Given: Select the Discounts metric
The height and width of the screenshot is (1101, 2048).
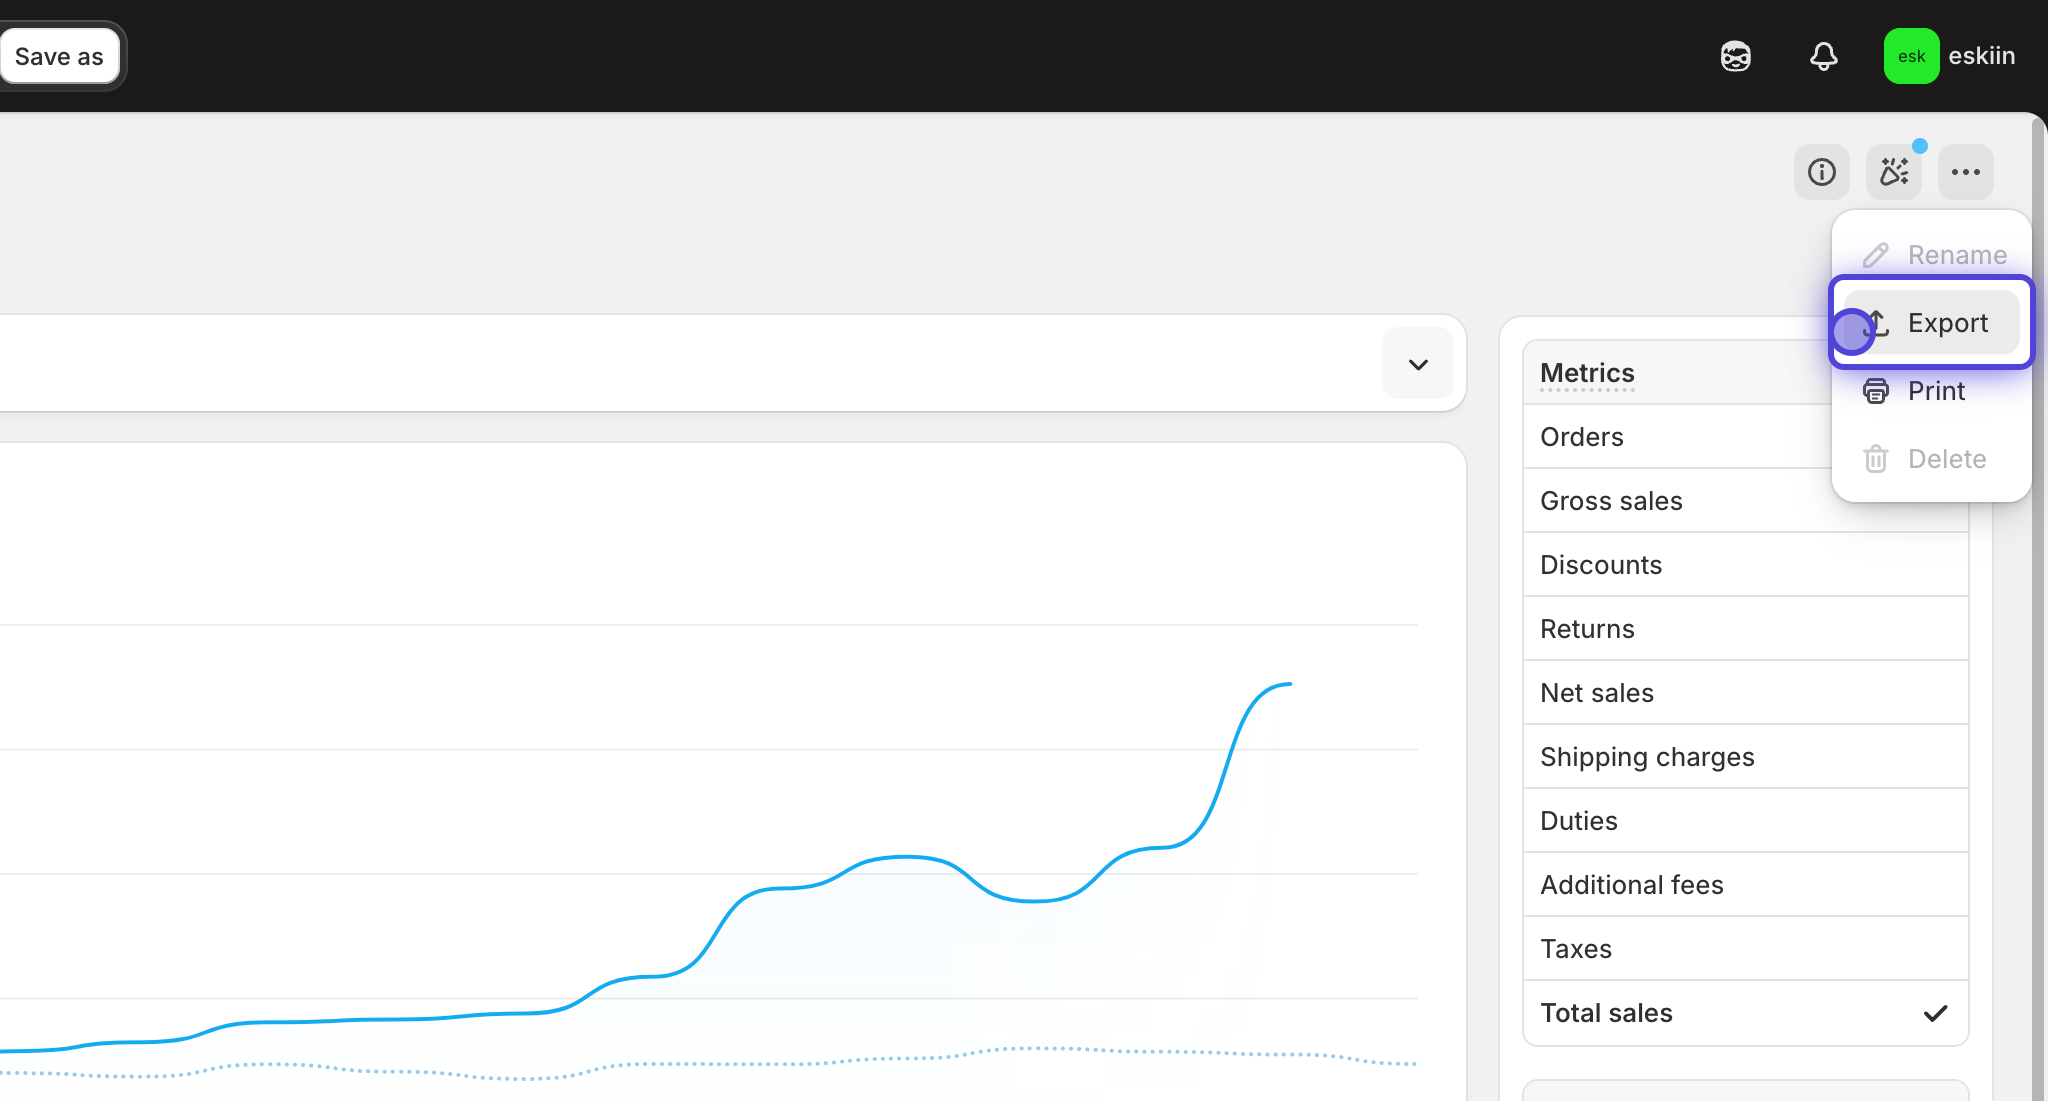Looking at the screenshot, I should point(1745,565).
